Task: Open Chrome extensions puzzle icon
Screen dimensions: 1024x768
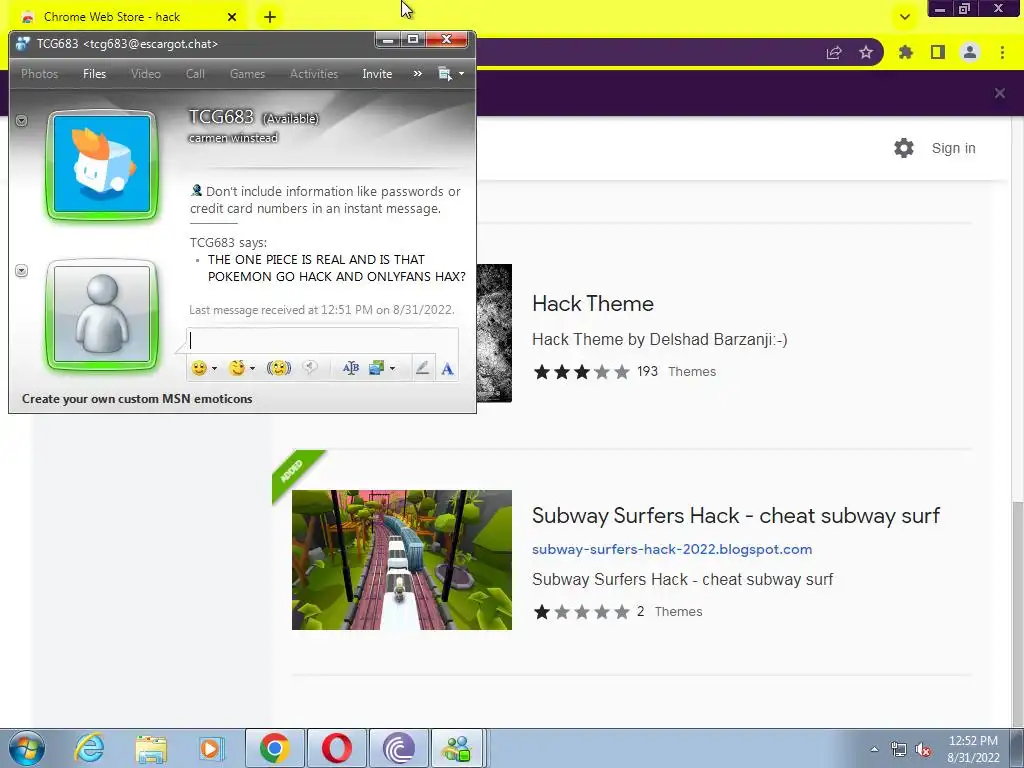Action: click(x=906, y=52)
